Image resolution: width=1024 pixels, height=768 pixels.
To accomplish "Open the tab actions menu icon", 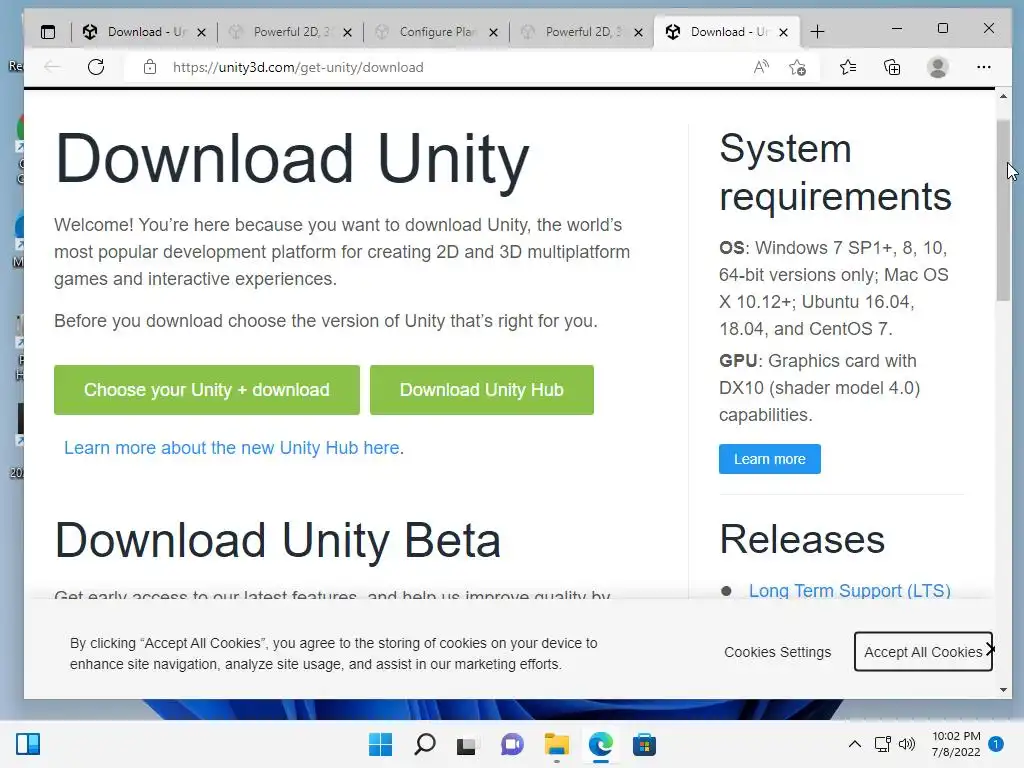I will (x=48, y=32).
